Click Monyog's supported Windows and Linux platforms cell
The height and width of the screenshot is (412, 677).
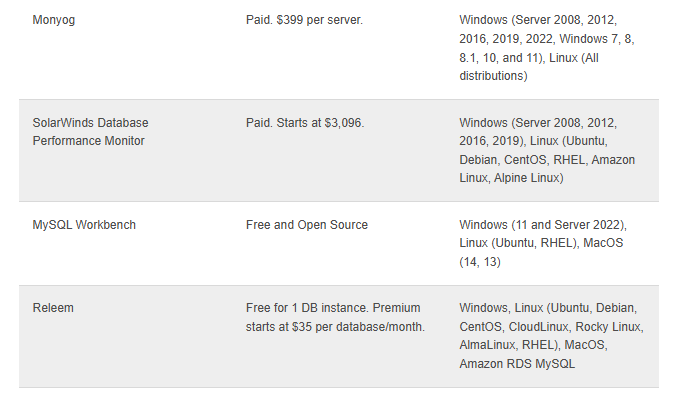coord(547,48)
